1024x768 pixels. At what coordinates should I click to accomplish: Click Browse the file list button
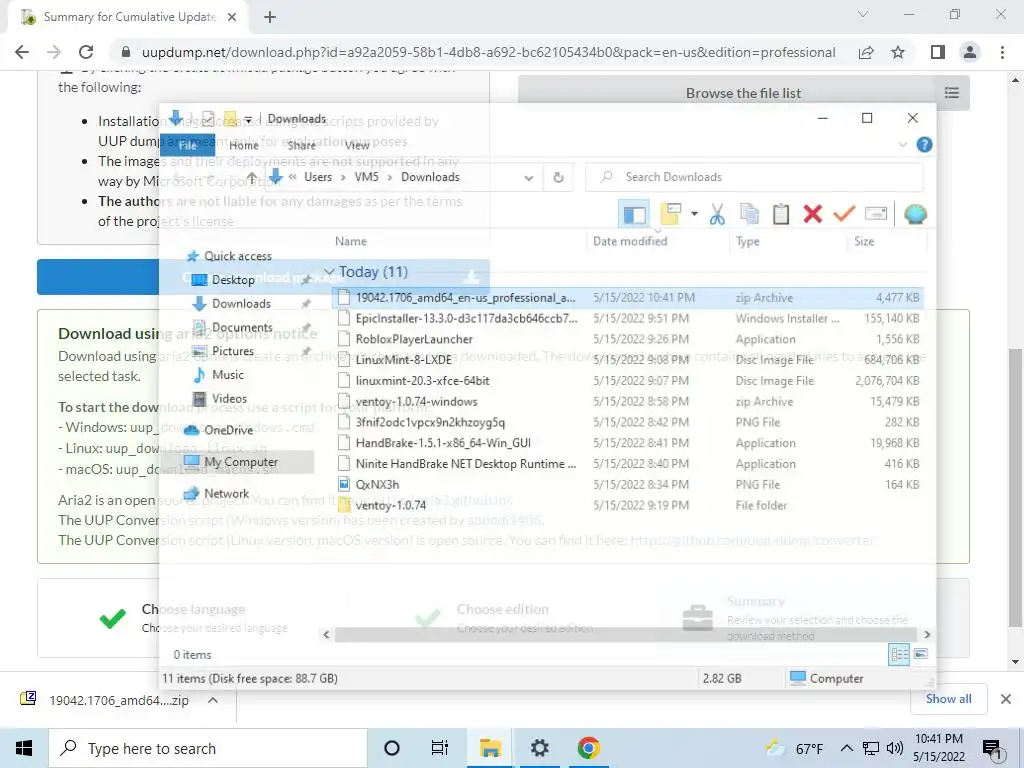point(743,93)
